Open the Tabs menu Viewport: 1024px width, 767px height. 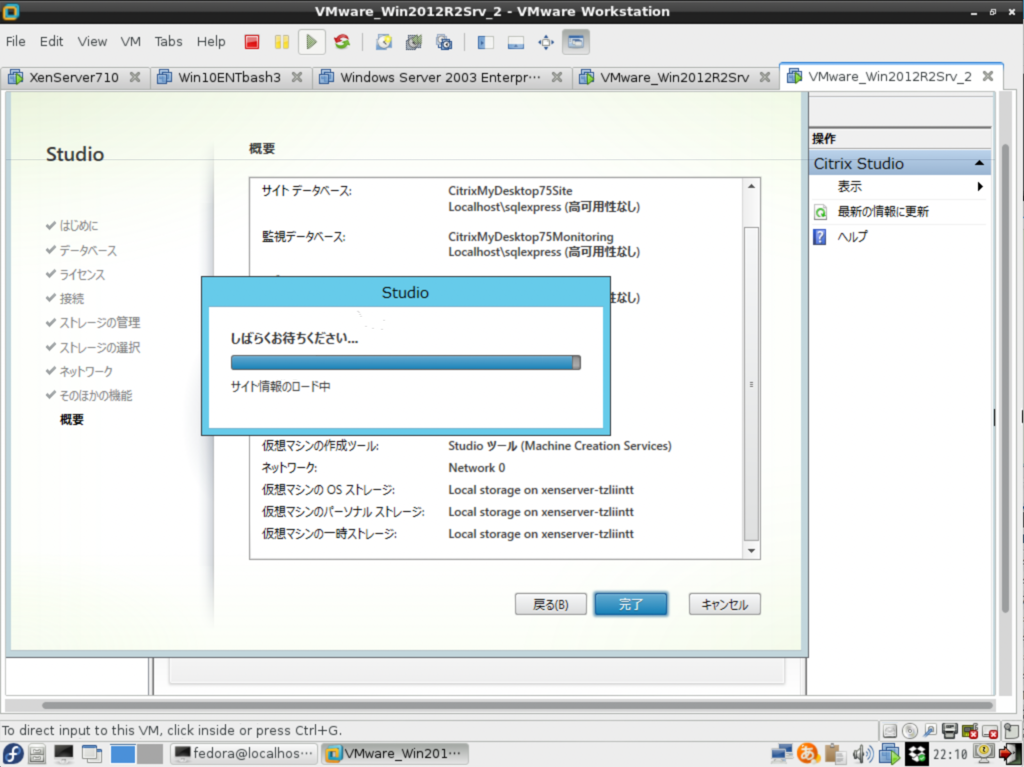coord(168,41)
